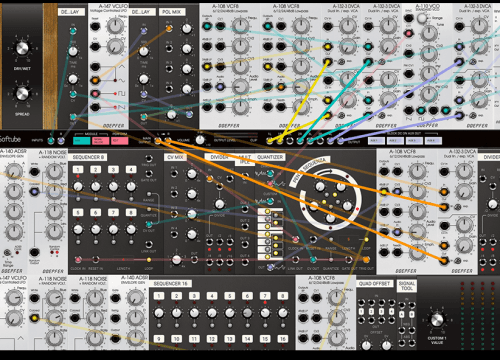Viewport: 500px width, 360px height.
Task: Click the first INPUTS jack on Softube bar
Action: click(51, 141)
